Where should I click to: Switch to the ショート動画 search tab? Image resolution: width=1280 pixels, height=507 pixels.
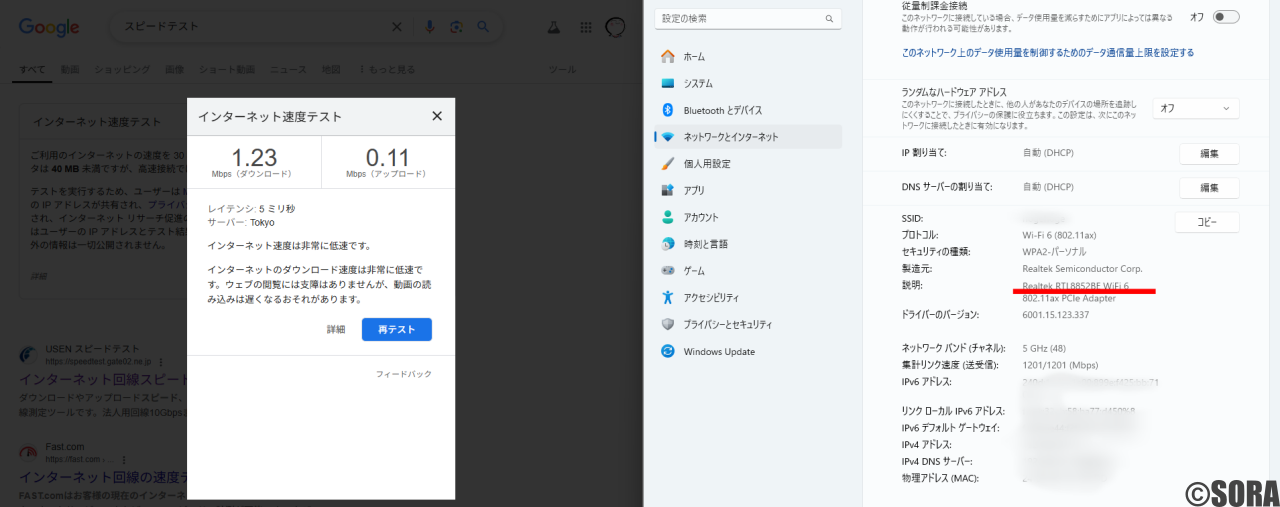pyautogui.click(x=226, y=69)
